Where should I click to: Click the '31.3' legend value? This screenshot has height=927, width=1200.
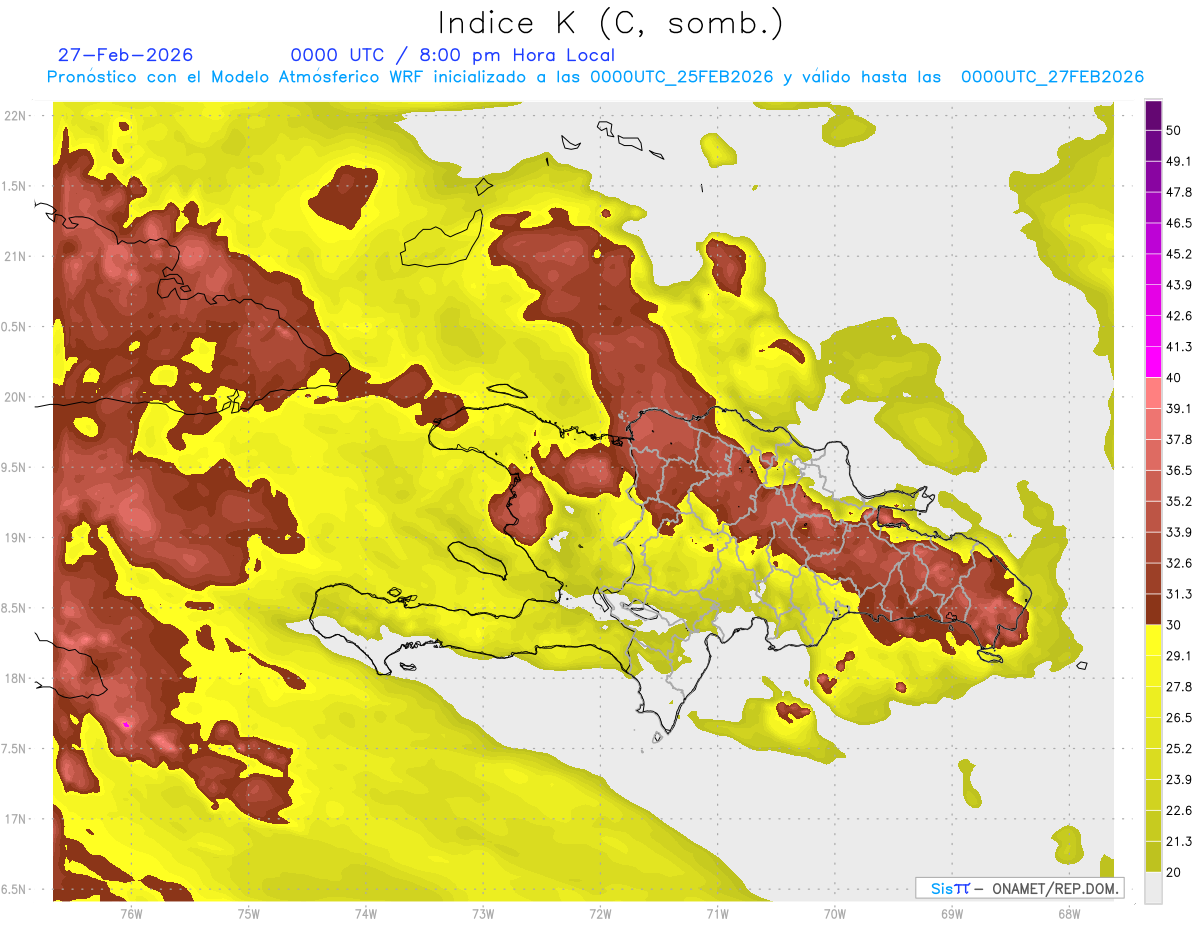[x=1179, y=594]
